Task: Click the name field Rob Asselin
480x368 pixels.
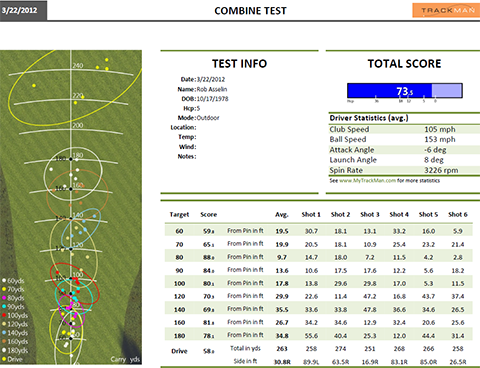Action: click(212, 89)
